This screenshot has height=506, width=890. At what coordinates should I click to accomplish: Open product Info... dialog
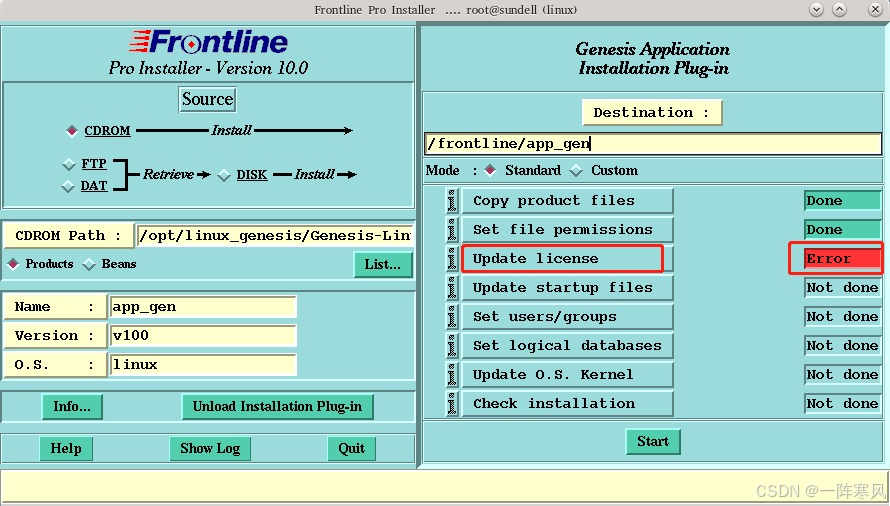(72, 407)
